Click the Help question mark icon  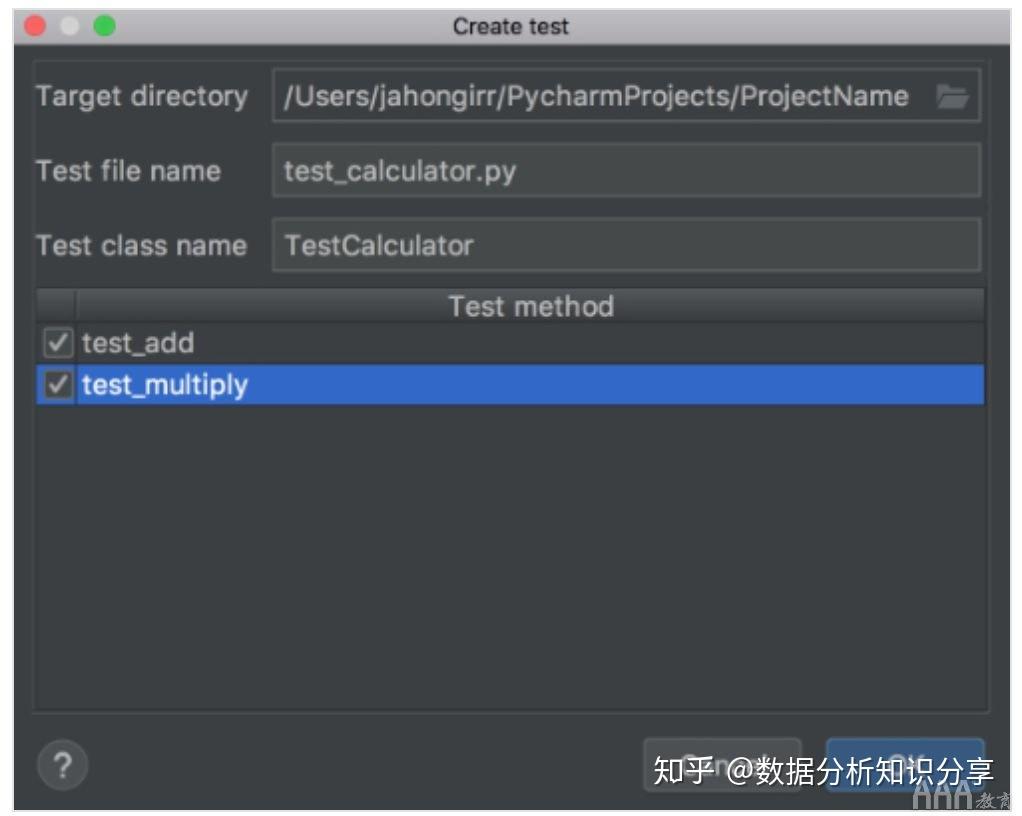coord(63,765)
